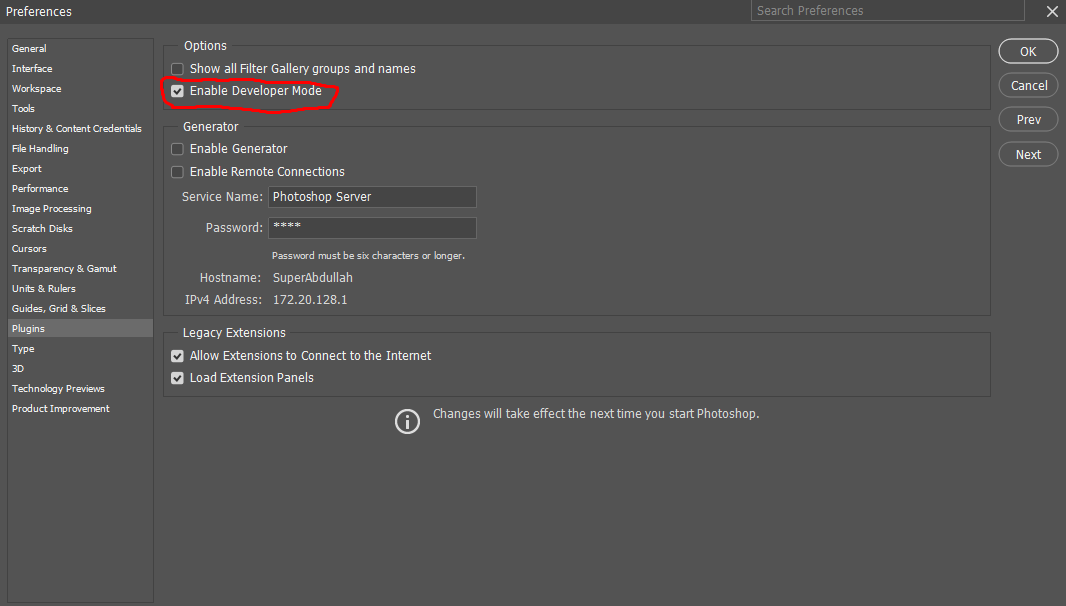Disable Enable Developer Mode

pos(177,91)
